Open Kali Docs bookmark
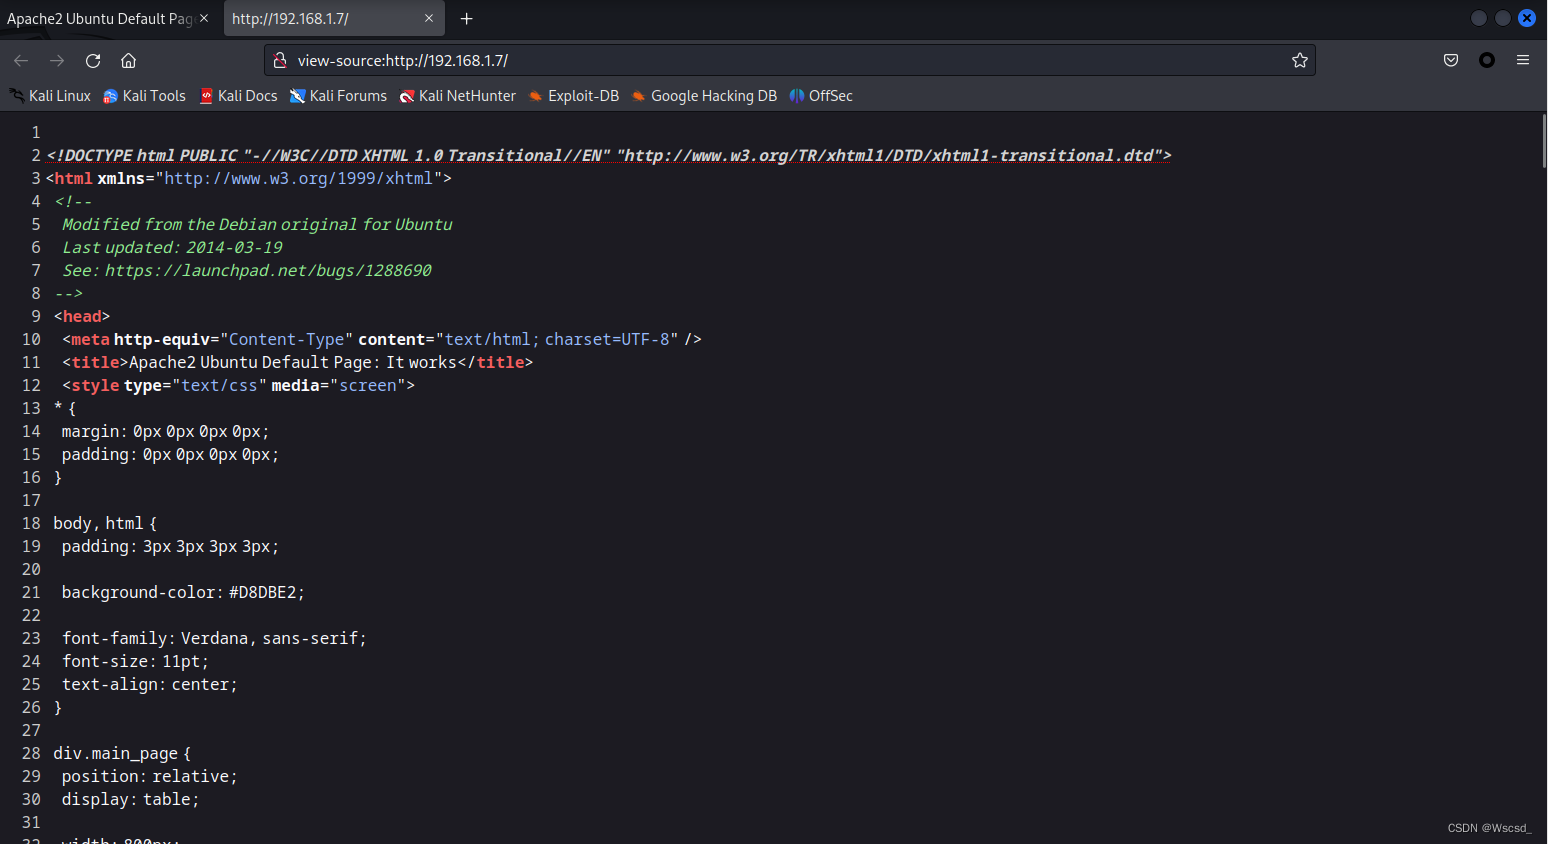Viewport: 1548px width, 844px height. click(x=239, y=96)
